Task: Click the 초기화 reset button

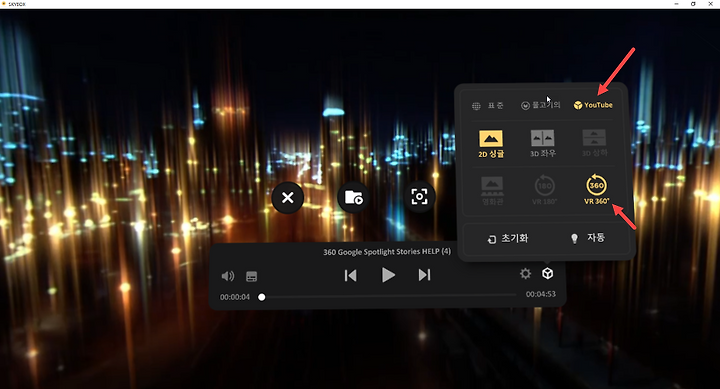Action: [507, 238]
